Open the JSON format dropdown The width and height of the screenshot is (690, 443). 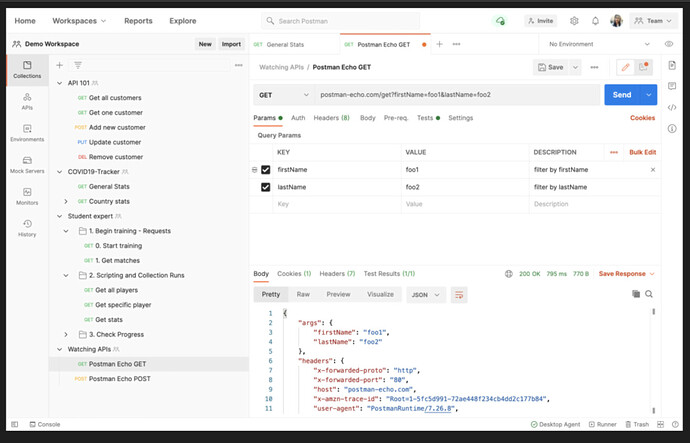point(426,295)
